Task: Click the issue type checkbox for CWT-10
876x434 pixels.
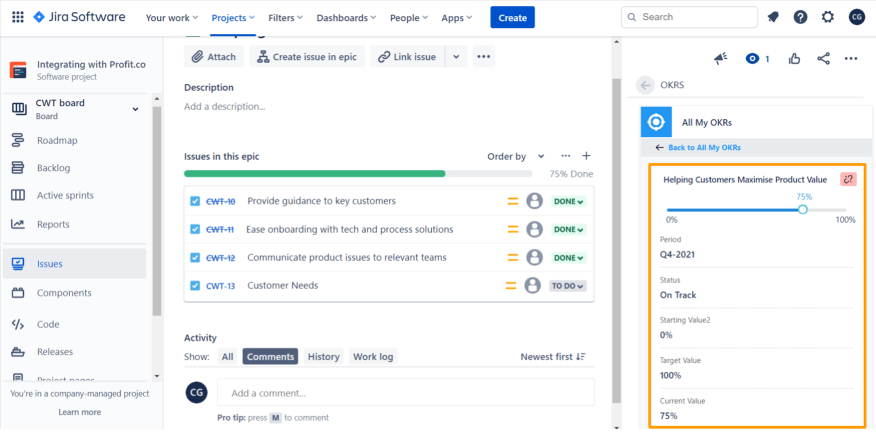Action: (195, 201)
